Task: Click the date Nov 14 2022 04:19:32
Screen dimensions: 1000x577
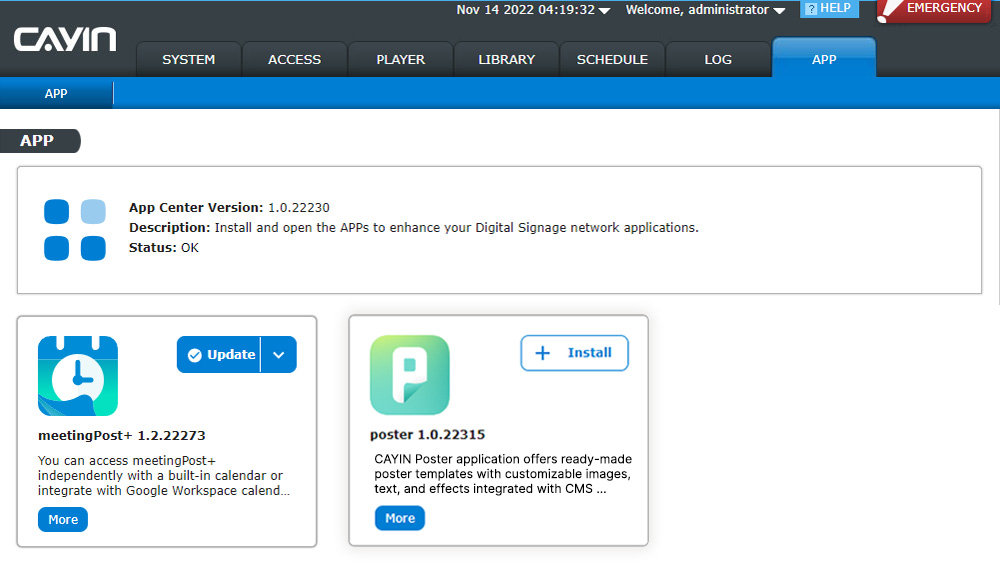Action: 526,10
